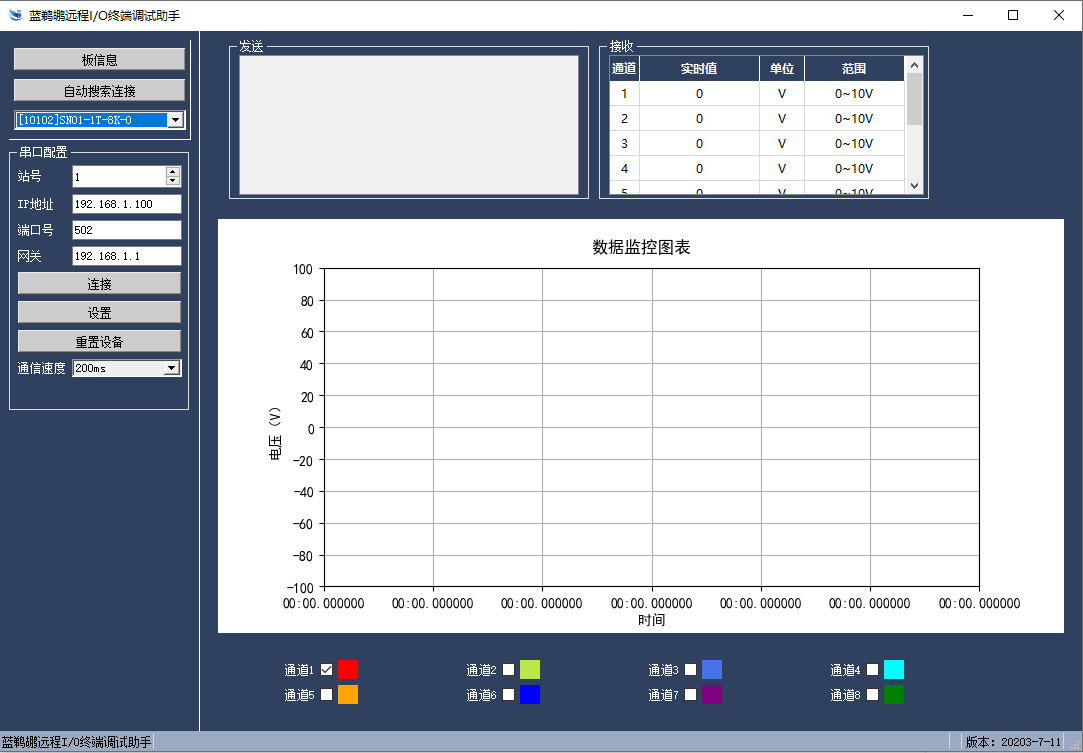Click the 重置设备 button
The height and width of the screenshot is (753, 1083).
tap(99, 341)
